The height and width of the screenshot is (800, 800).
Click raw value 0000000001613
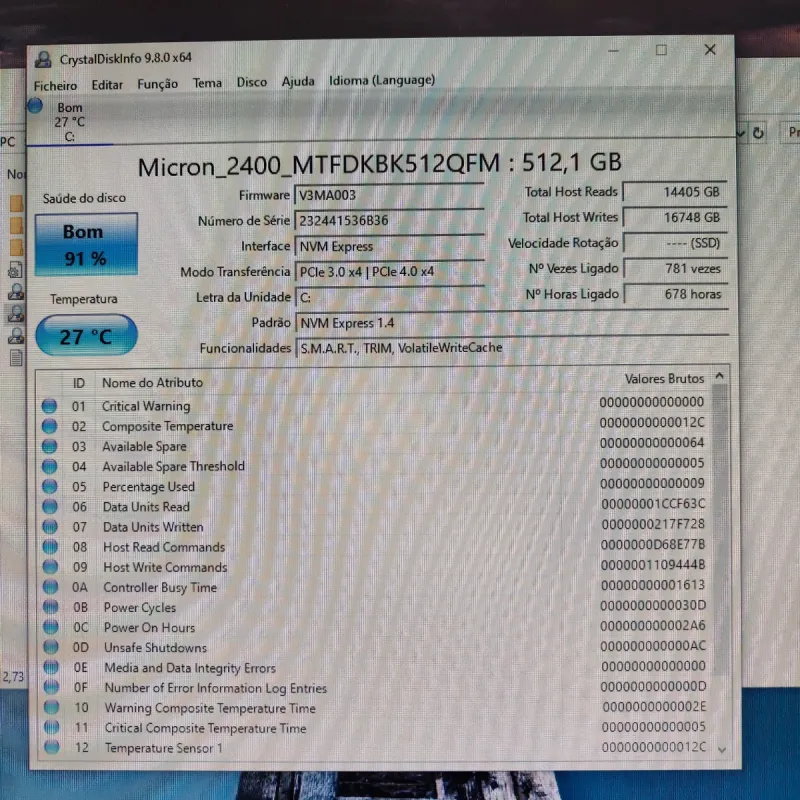point(653,585)
